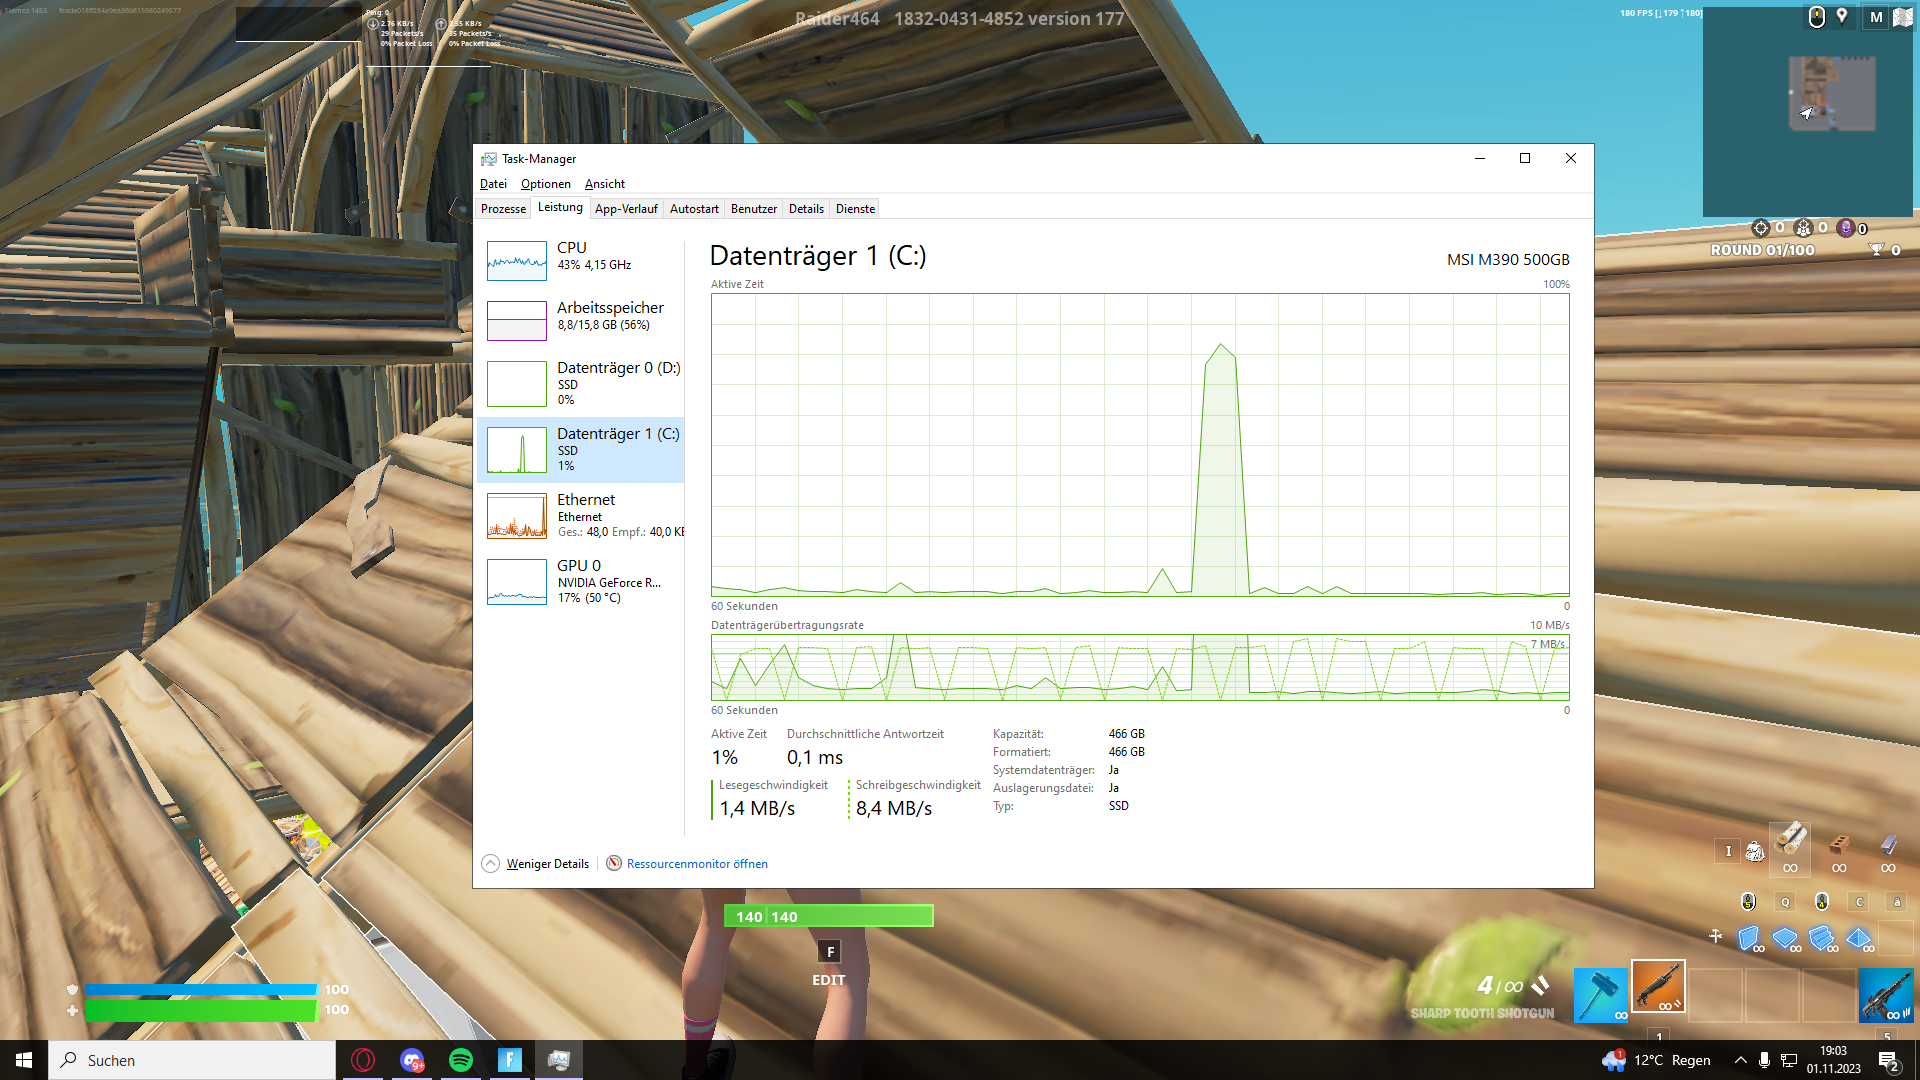Switch to the Autostart tab
The width and height of the screenshot is (1920, 1080).
[x=694, y=209]
